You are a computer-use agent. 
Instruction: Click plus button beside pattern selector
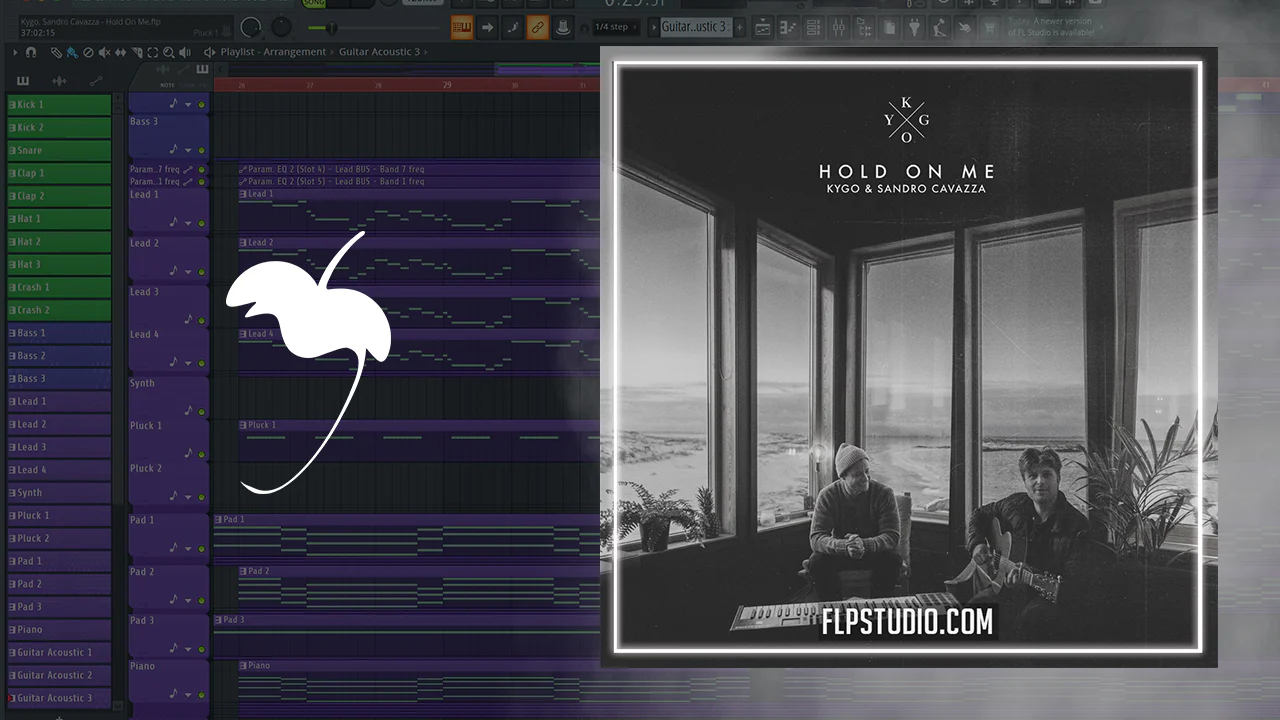click(739, 27)
